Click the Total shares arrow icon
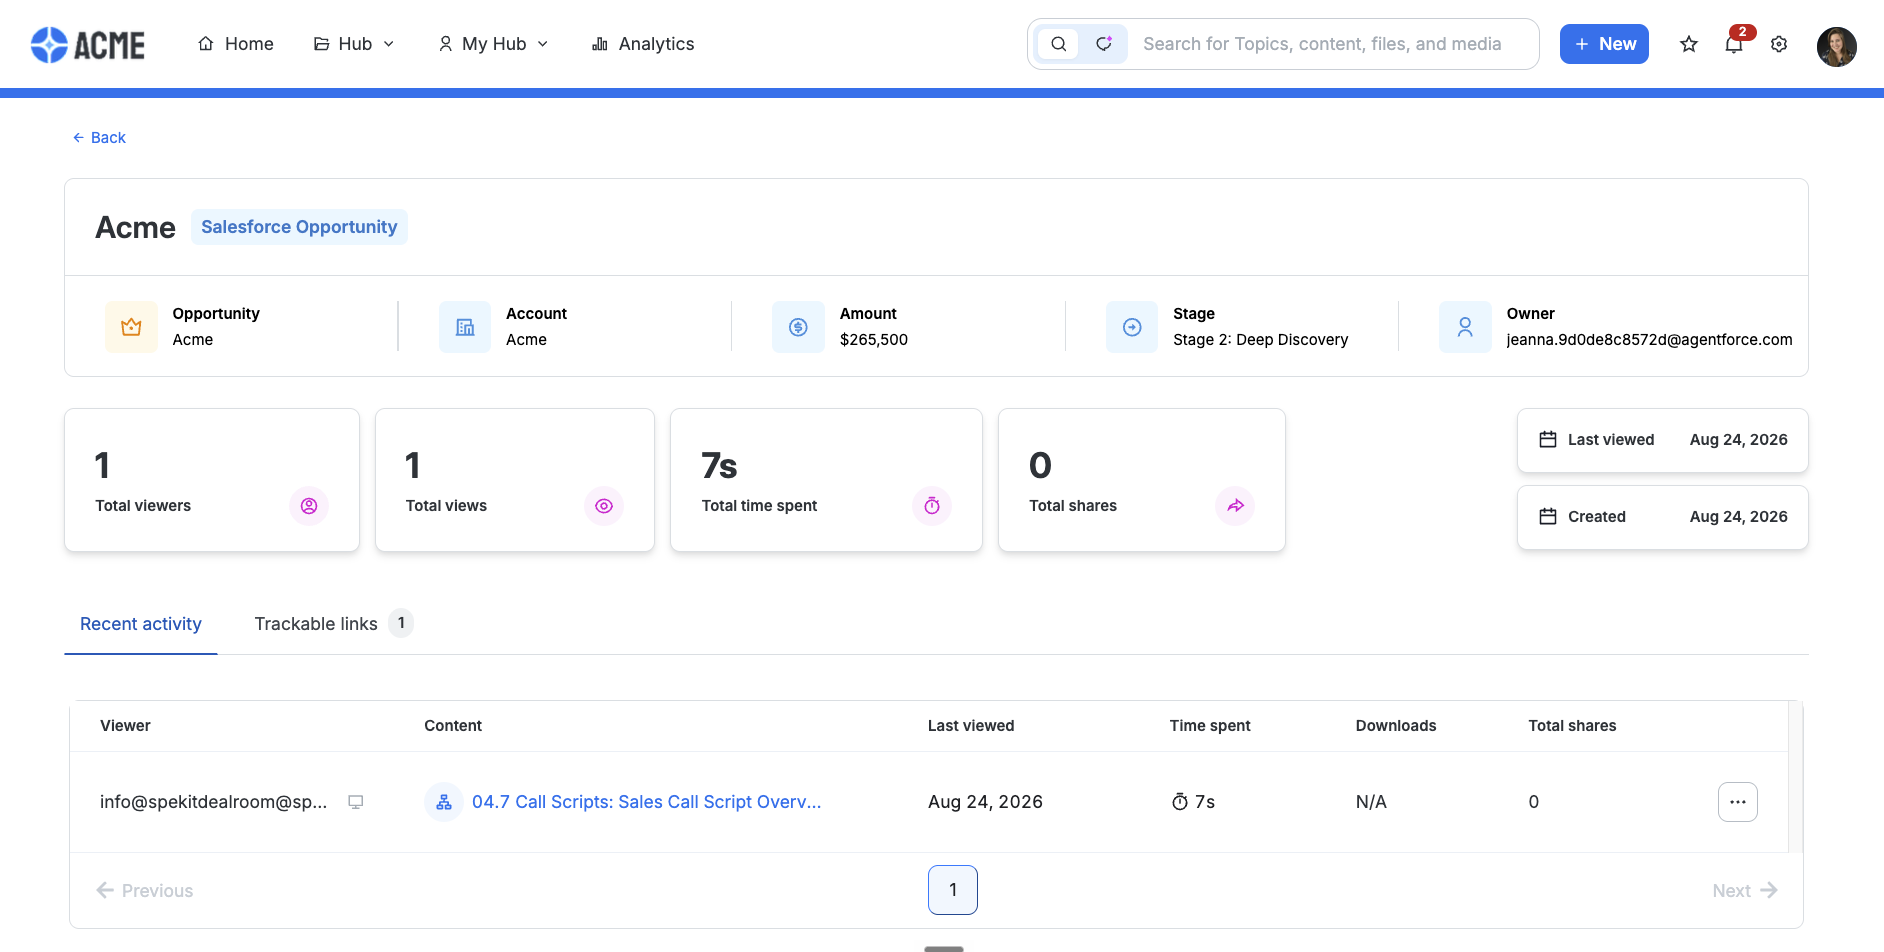1884x952 pixels. (x=1235, y=506)
